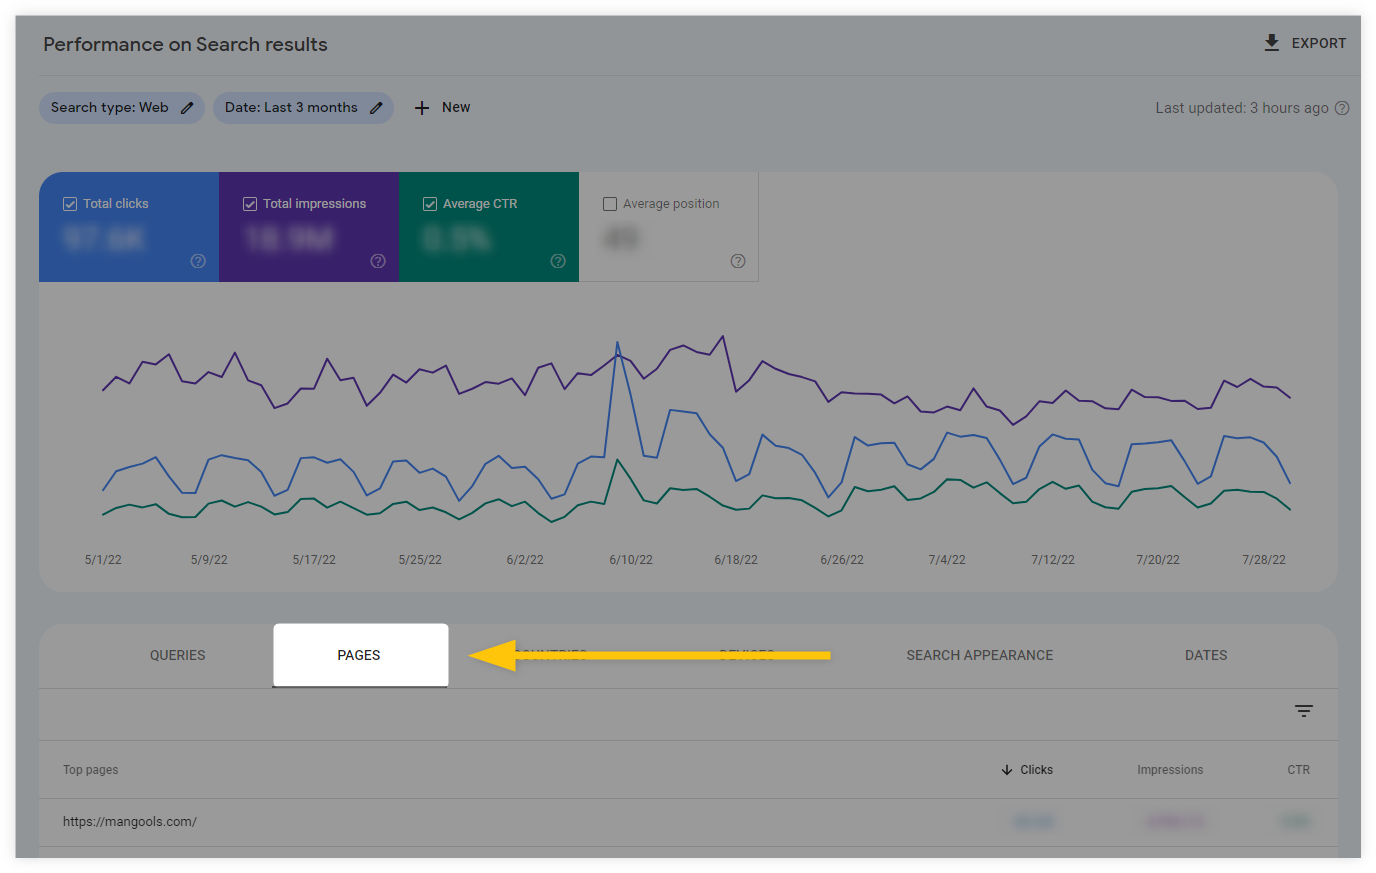Click the chart spike near 6/10/22
The height and width of the screenshot is (873, 1376).
pos(618,344)
